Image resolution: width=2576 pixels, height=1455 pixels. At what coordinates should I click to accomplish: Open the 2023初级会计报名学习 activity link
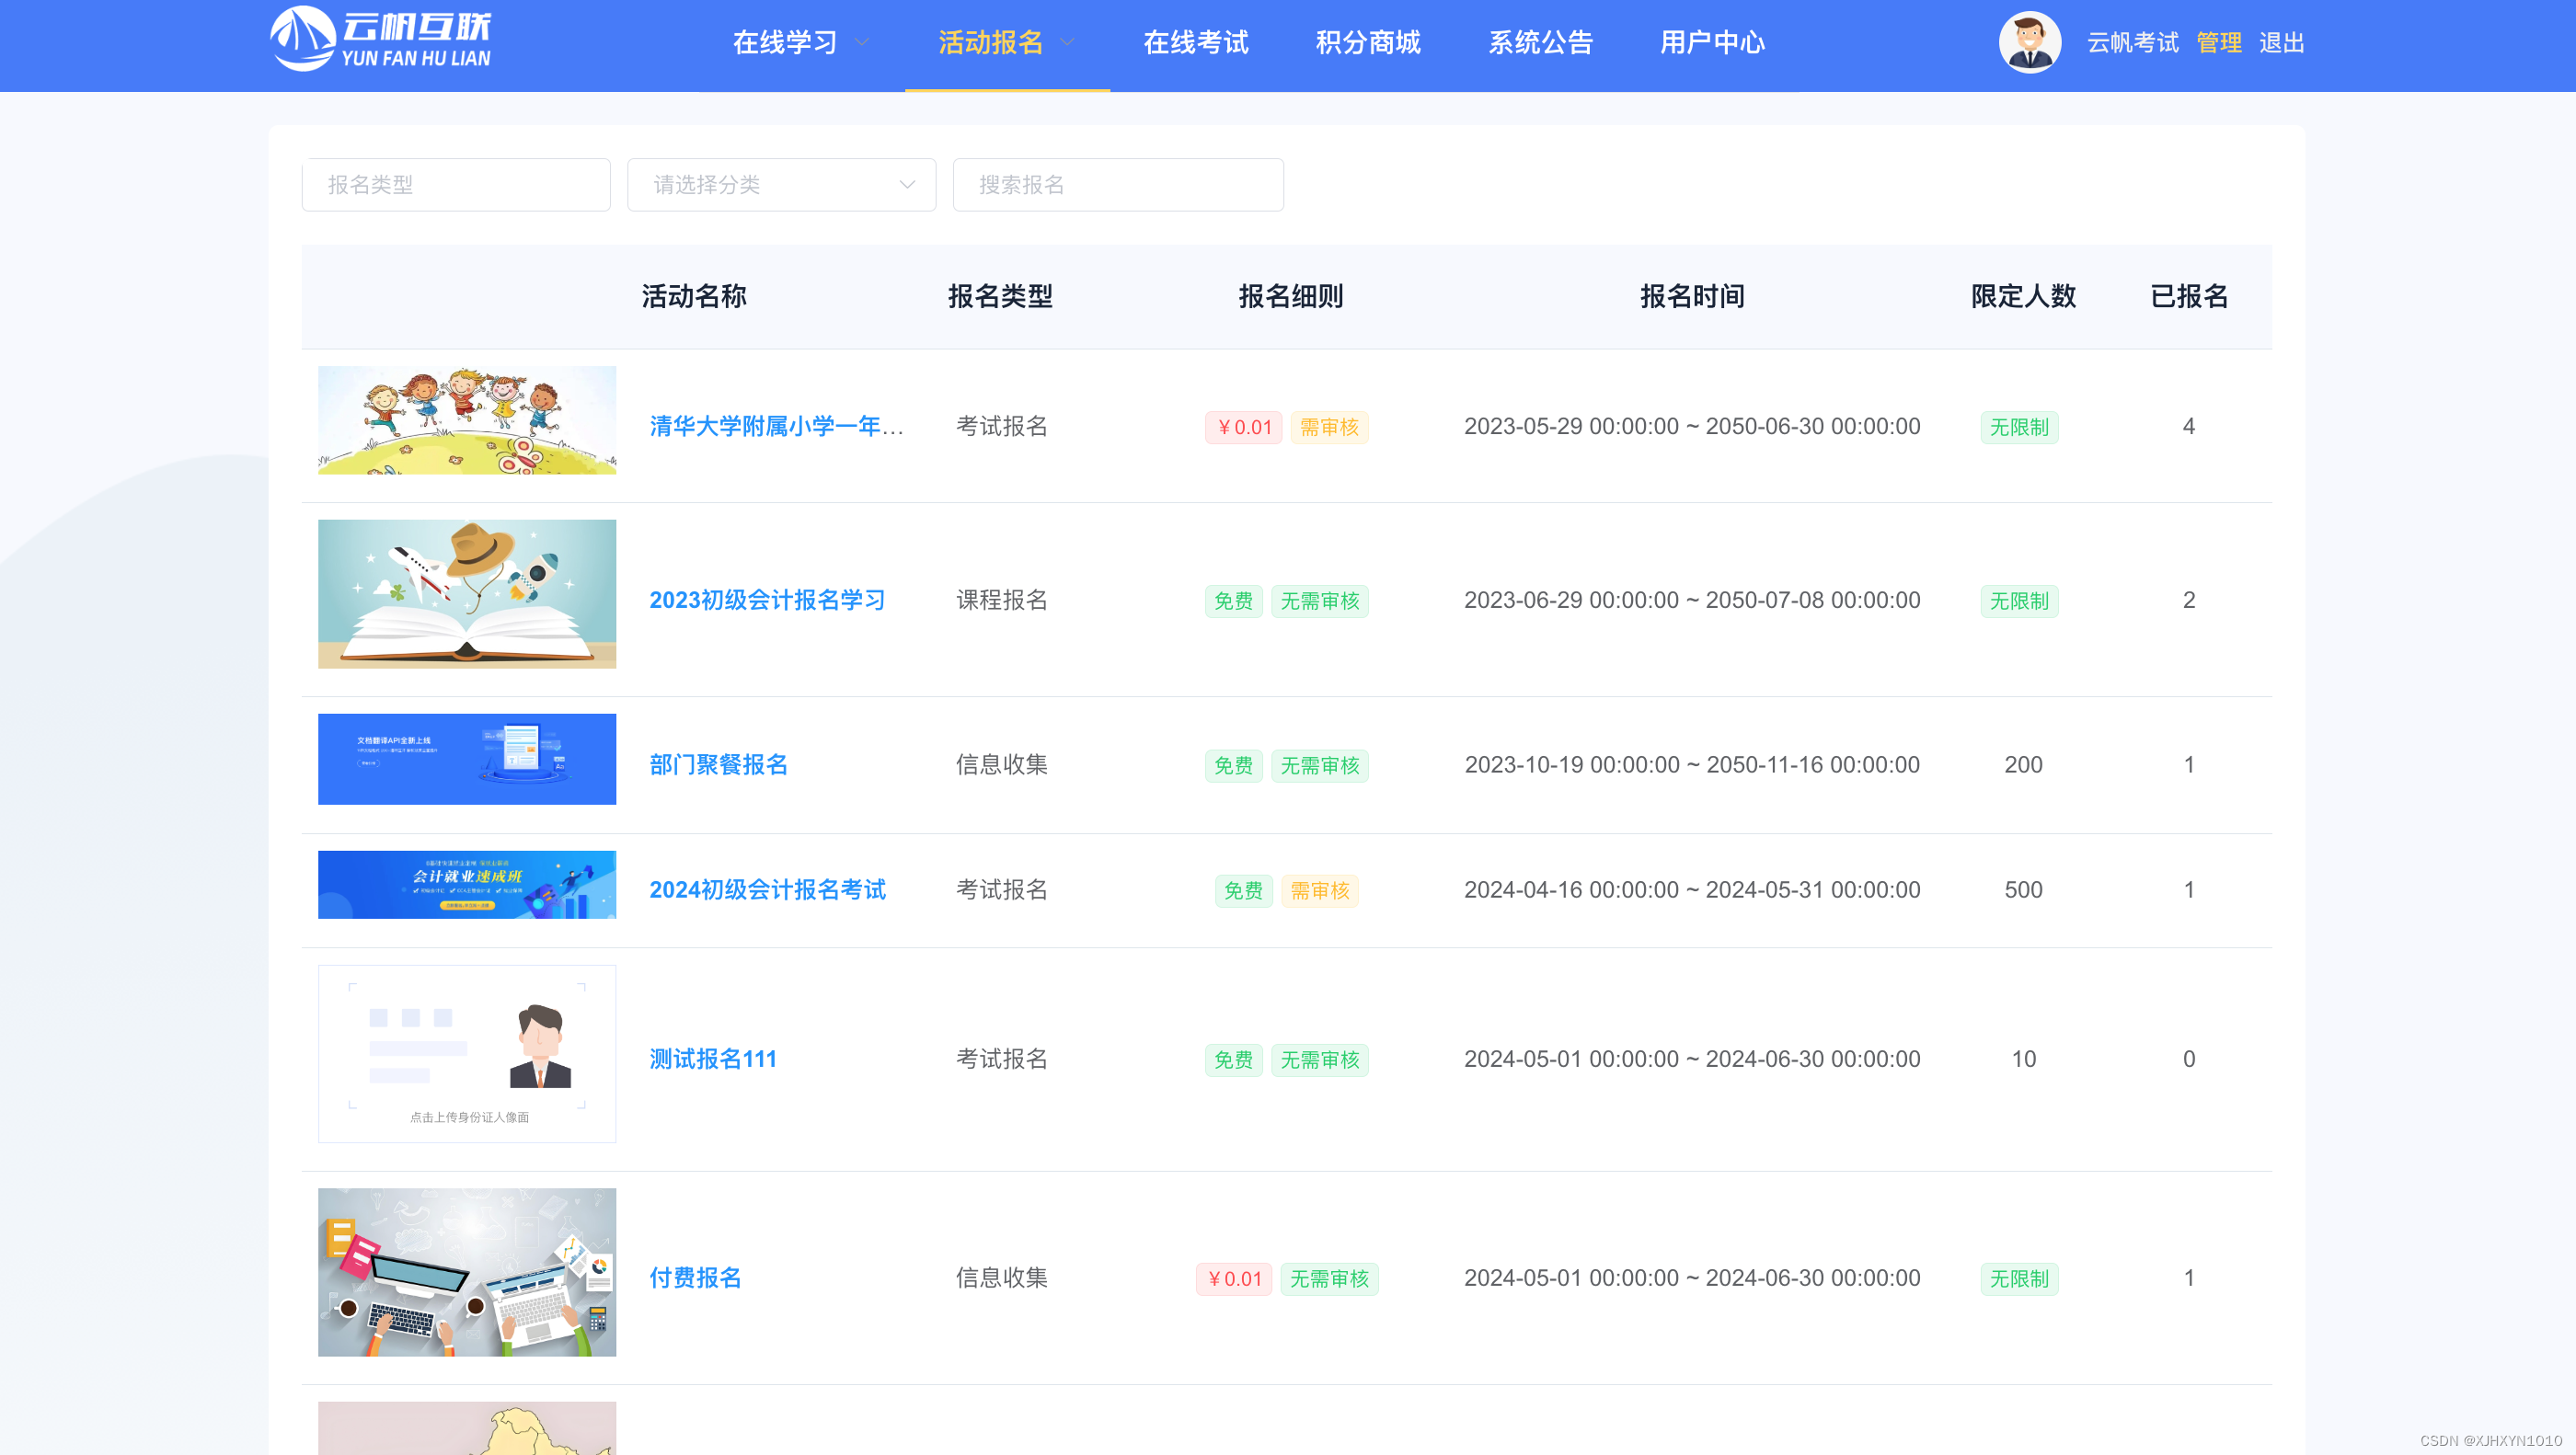(x=767, y=600)
